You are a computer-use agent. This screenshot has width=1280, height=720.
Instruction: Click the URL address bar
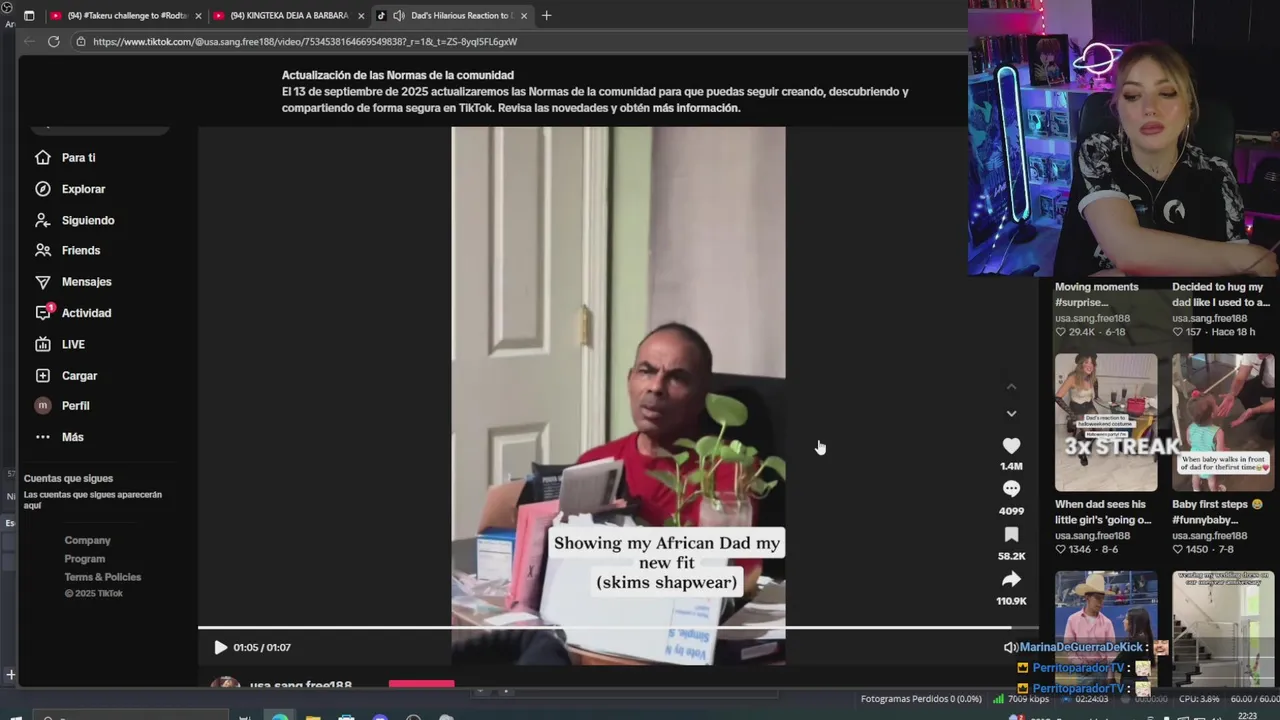[x=520, y=42]
